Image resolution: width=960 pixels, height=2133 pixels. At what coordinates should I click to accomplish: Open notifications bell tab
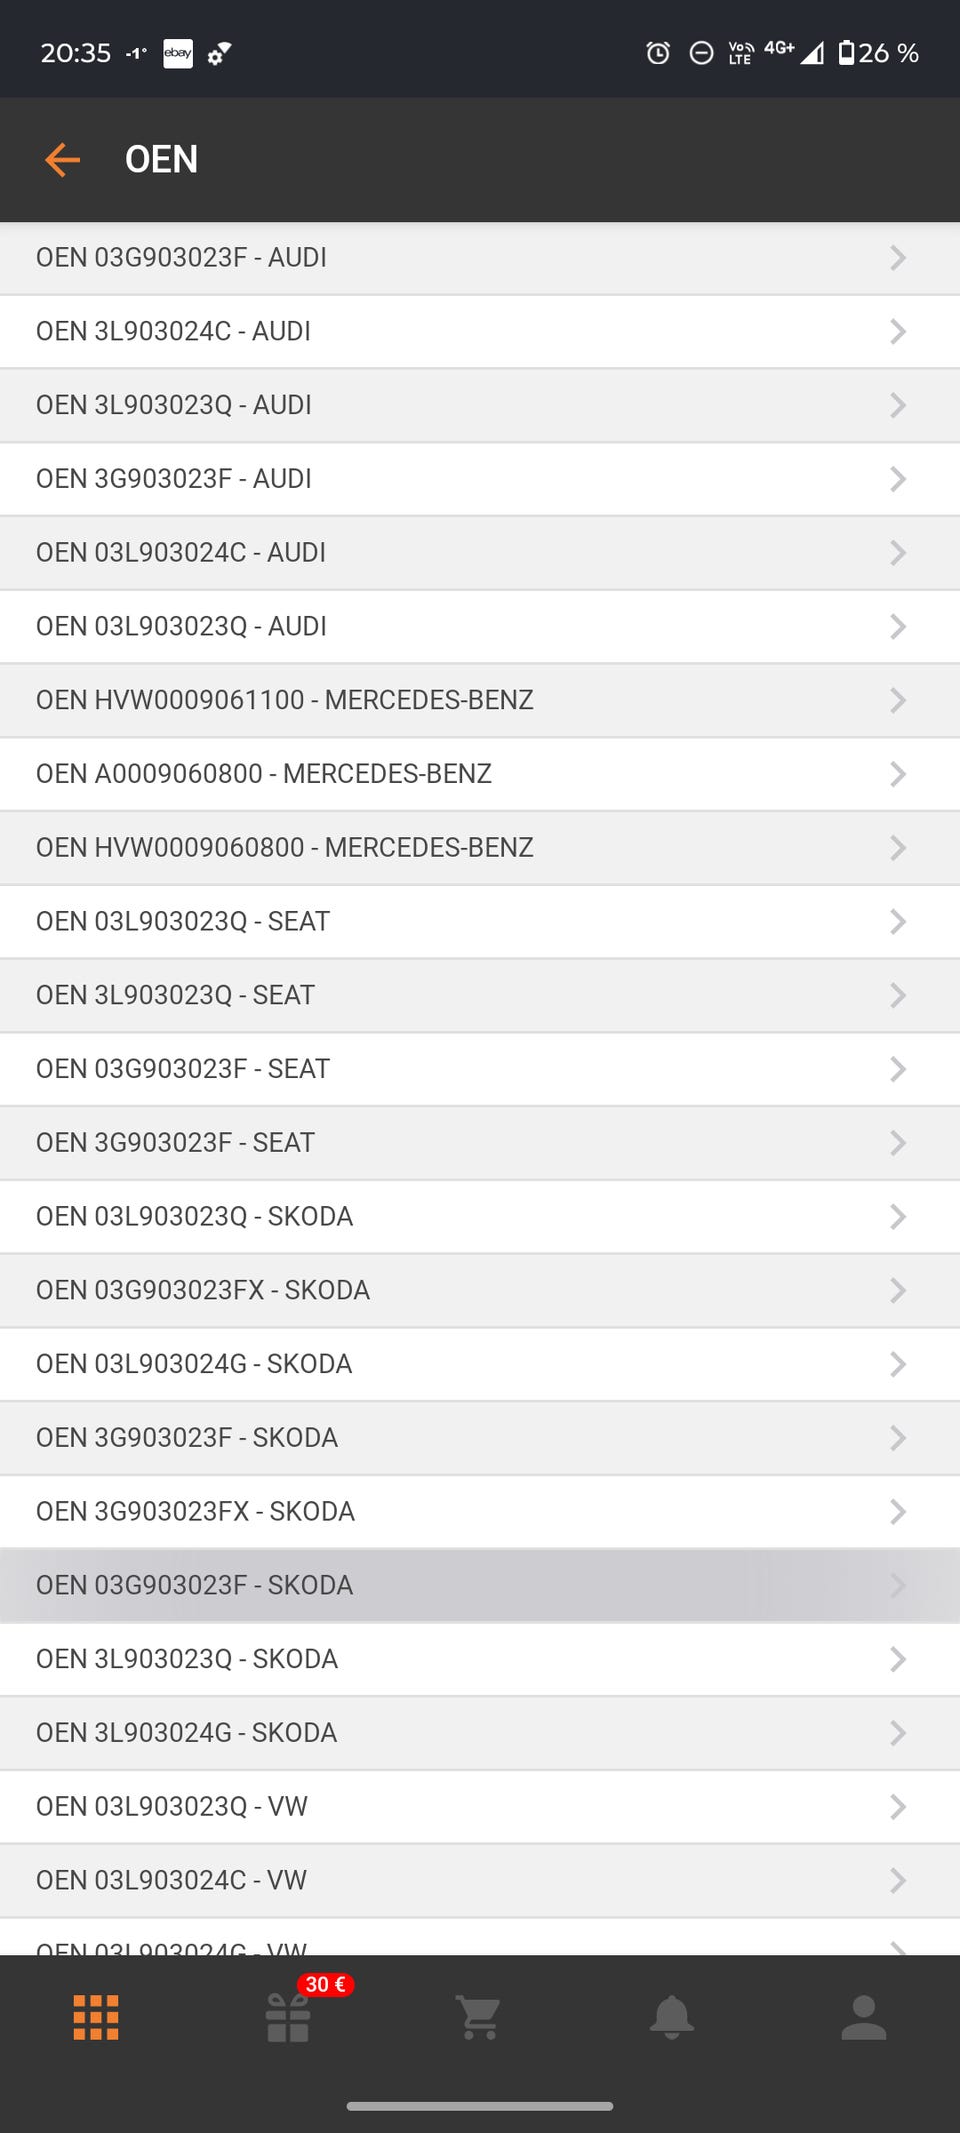pos(671,2017)
